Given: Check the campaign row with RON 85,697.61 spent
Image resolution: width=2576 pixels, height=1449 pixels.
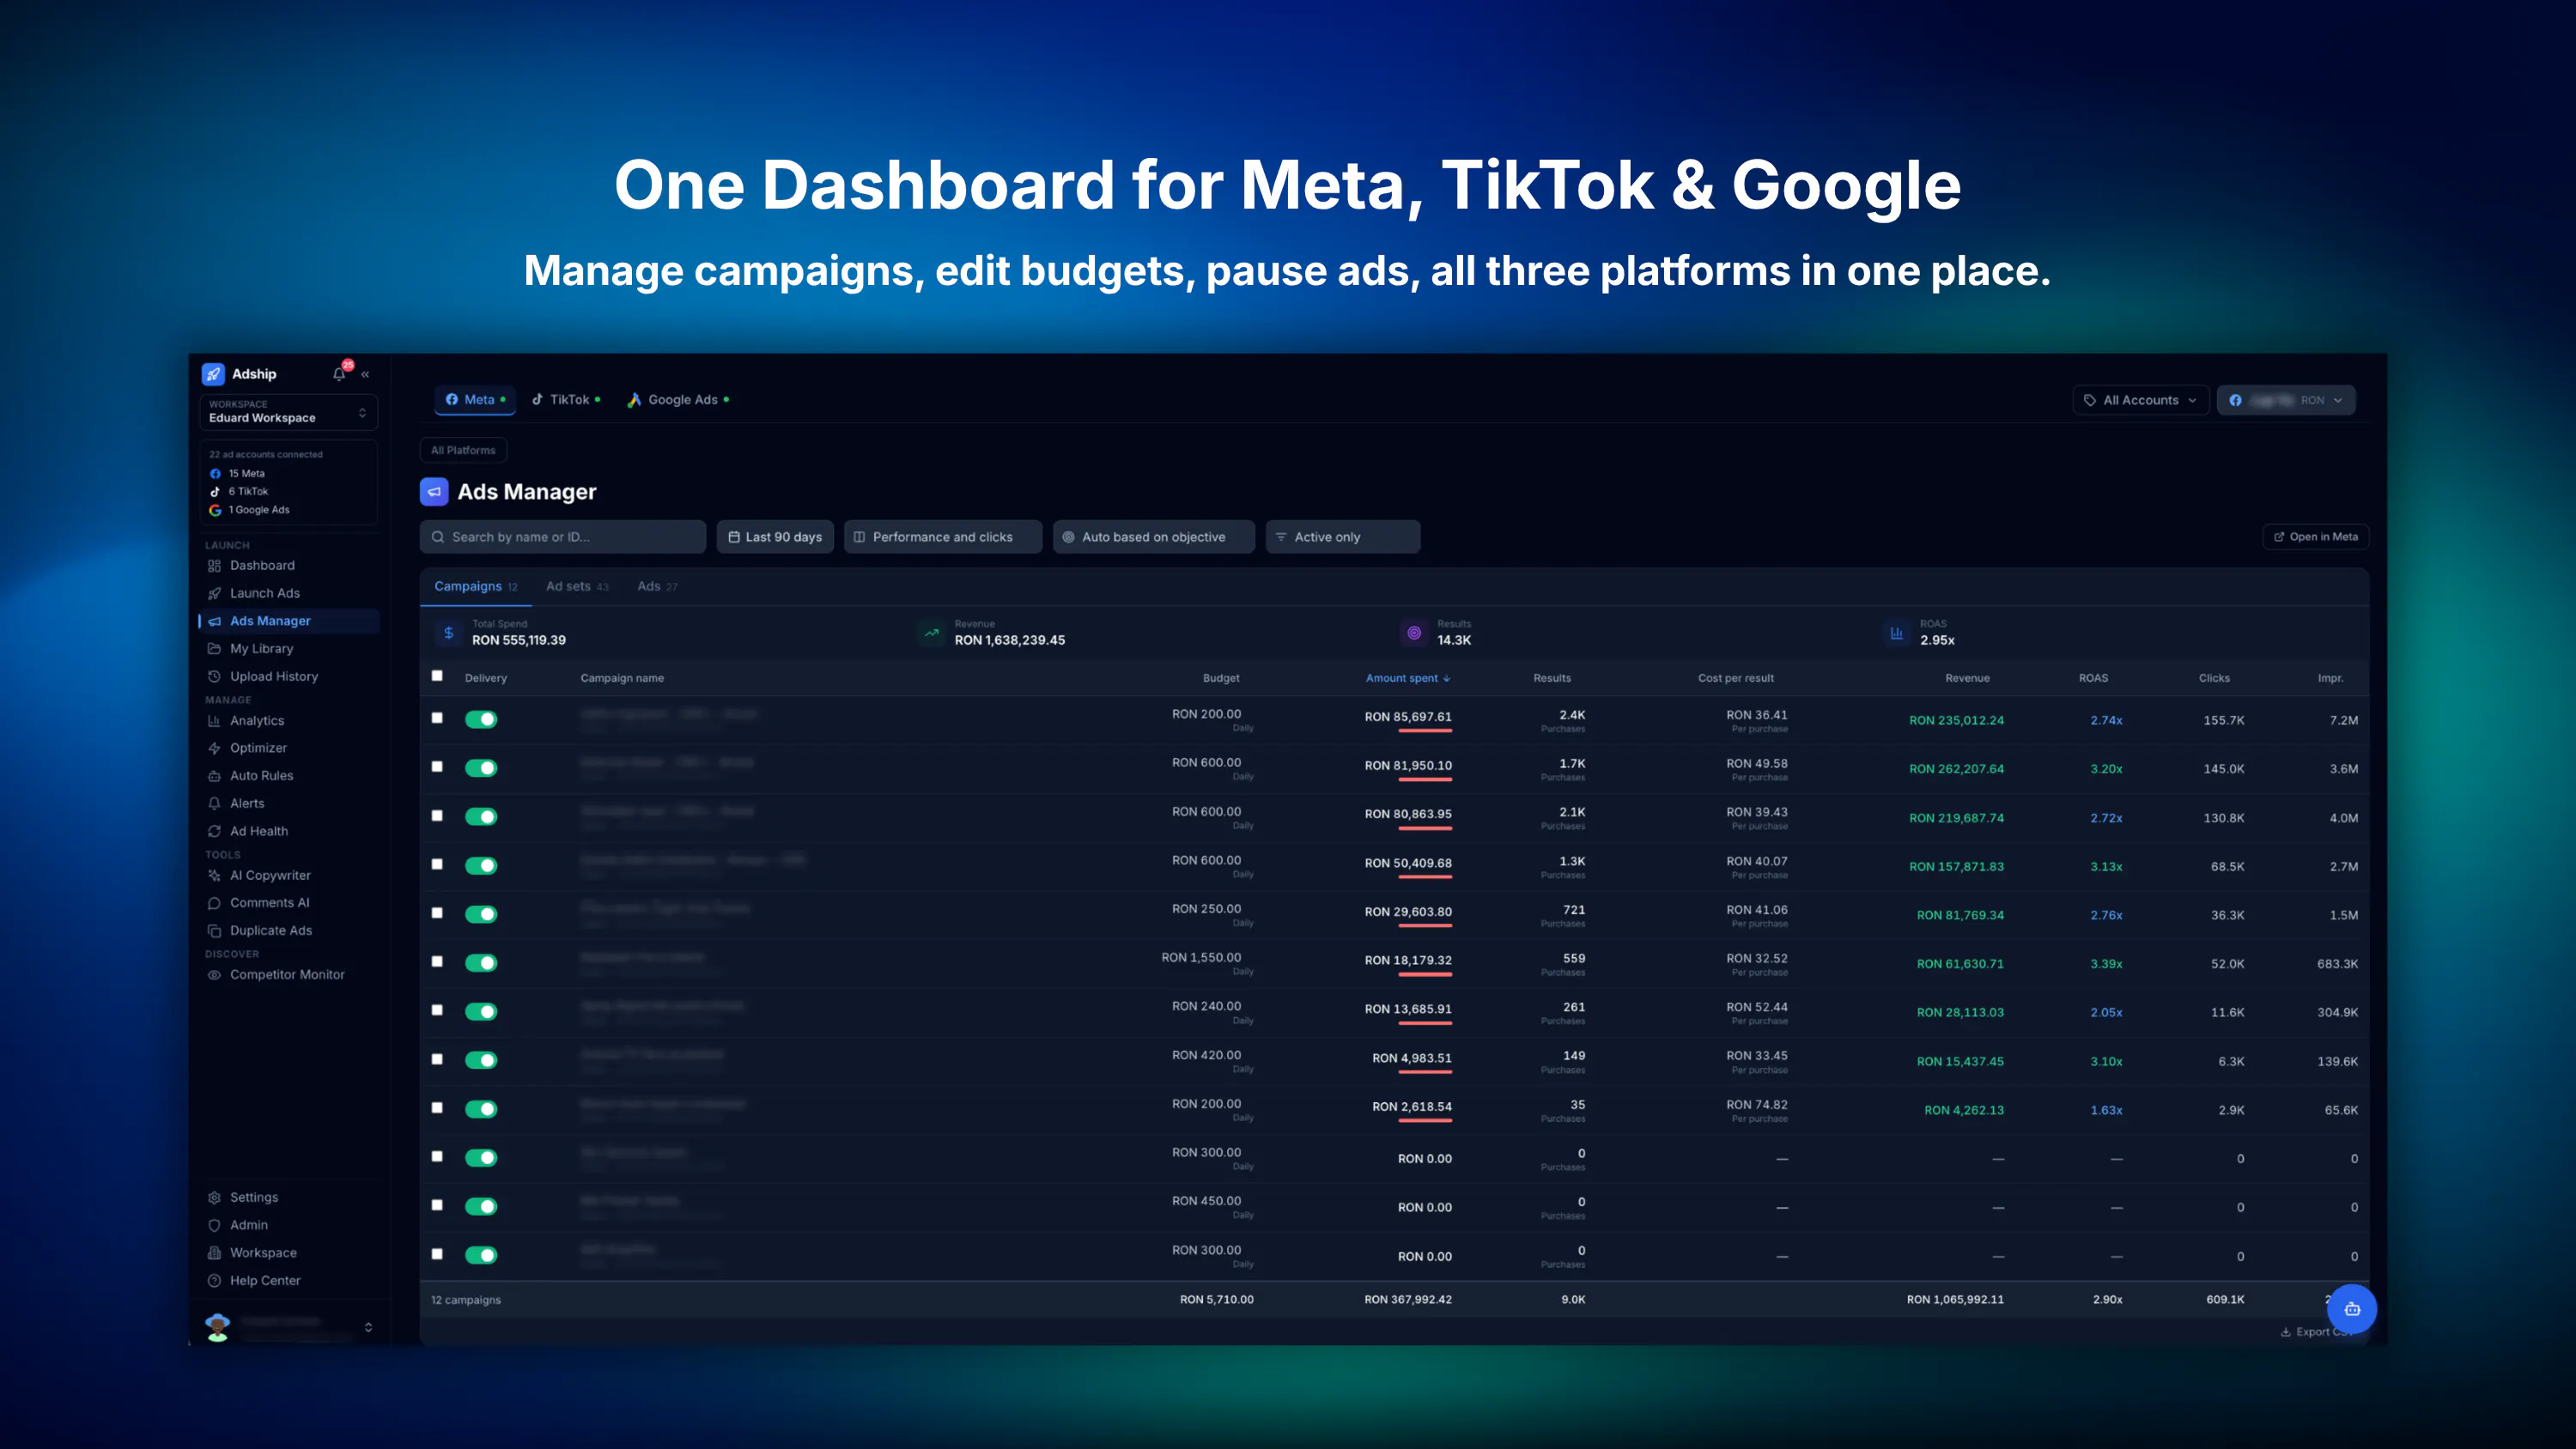Looking at the screenshot, I should tap(437, 718).
